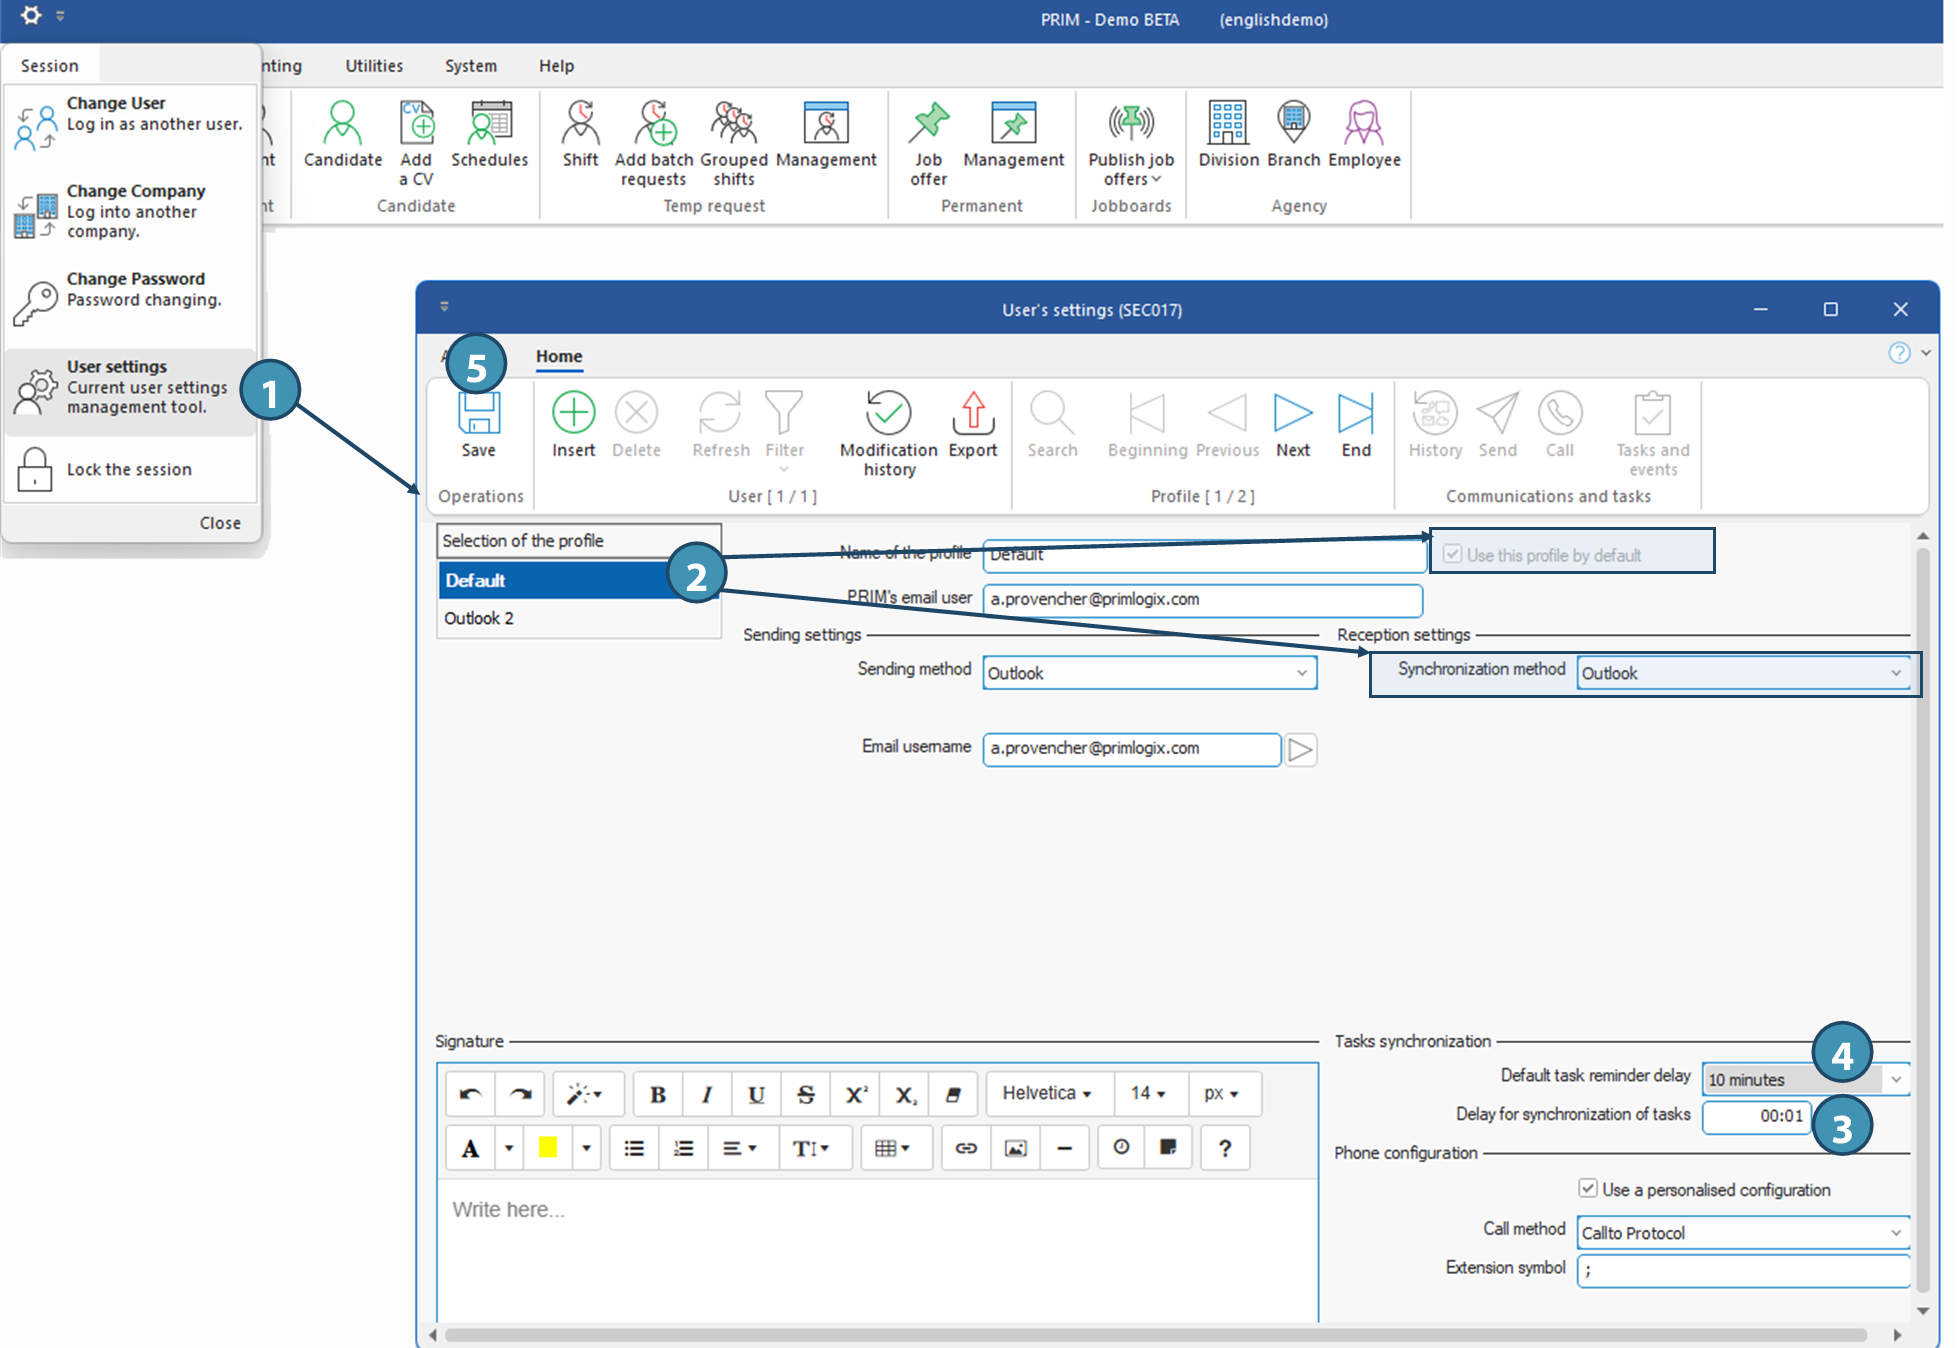Open Modification history
Viewport: 1960px width, 1348px height.
point(887,413)
